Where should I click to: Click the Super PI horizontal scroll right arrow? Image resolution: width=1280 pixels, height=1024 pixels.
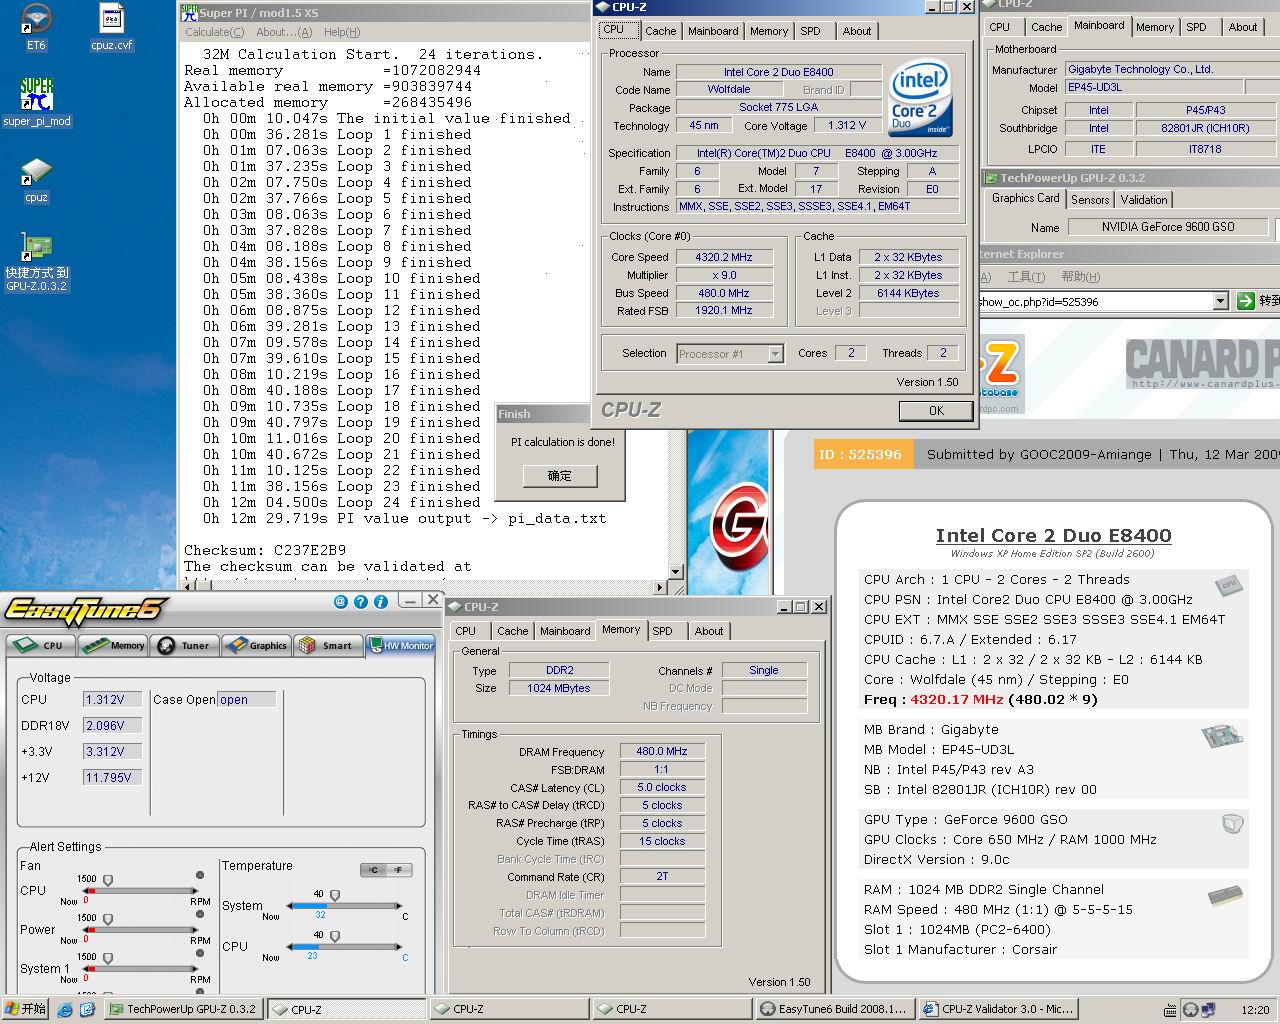coord(660,588)
